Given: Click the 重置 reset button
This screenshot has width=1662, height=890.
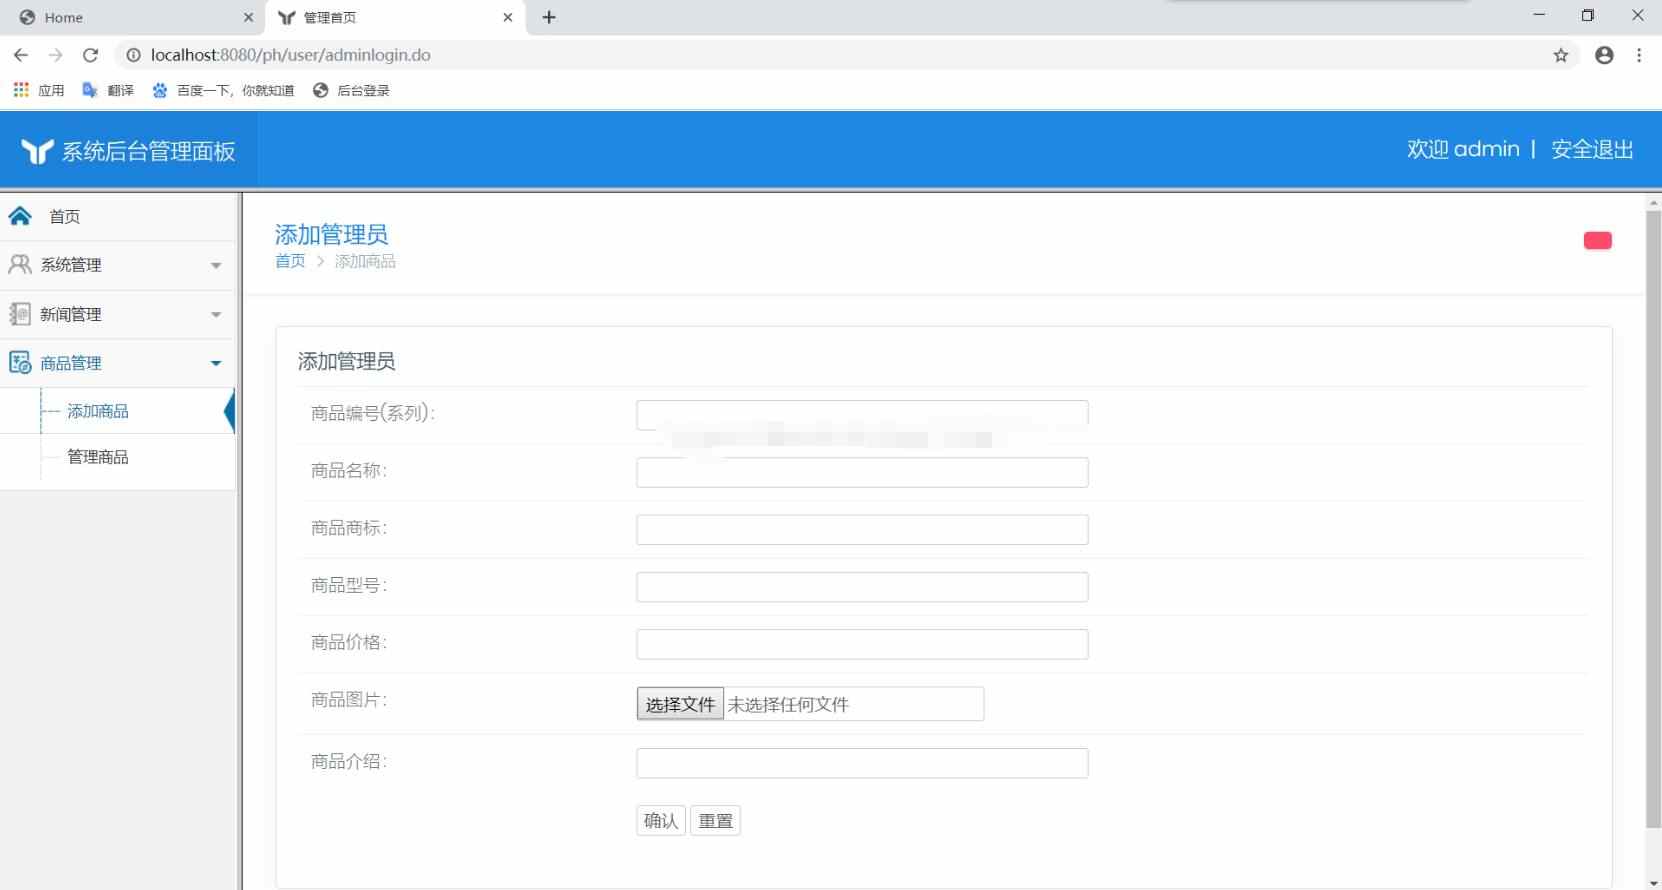Looking at the screenshot, I should pyautogui.click(x=715, y=820).
